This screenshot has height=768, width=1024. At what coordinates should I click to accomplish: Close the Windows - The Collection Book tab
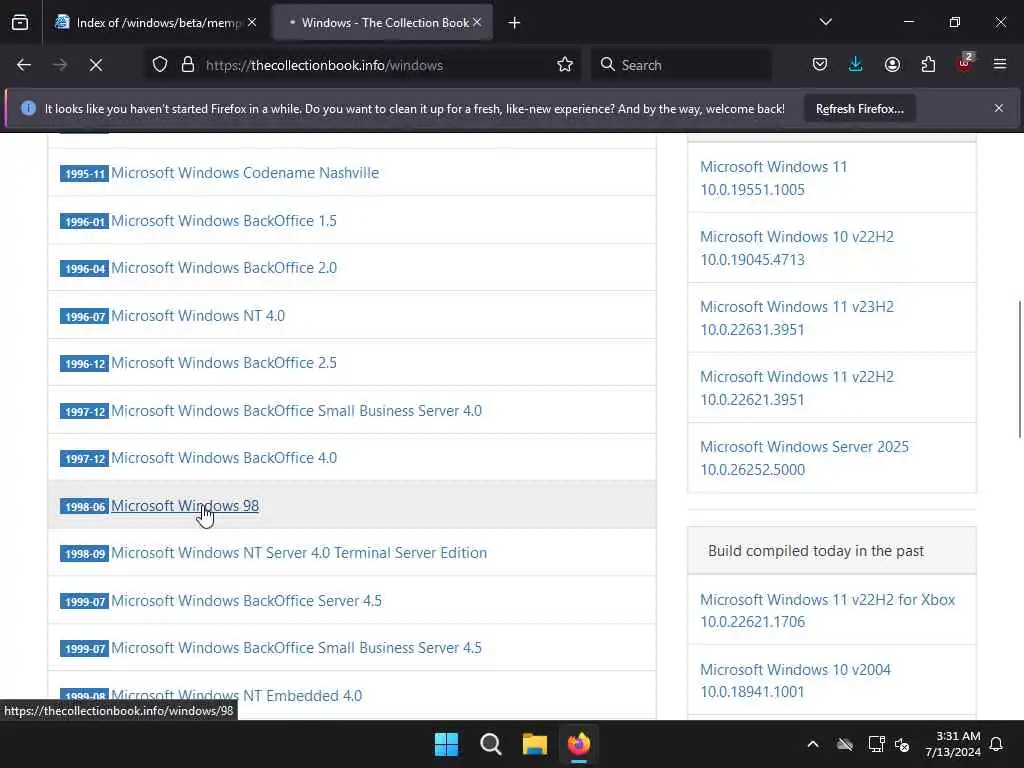click(477, 22)
